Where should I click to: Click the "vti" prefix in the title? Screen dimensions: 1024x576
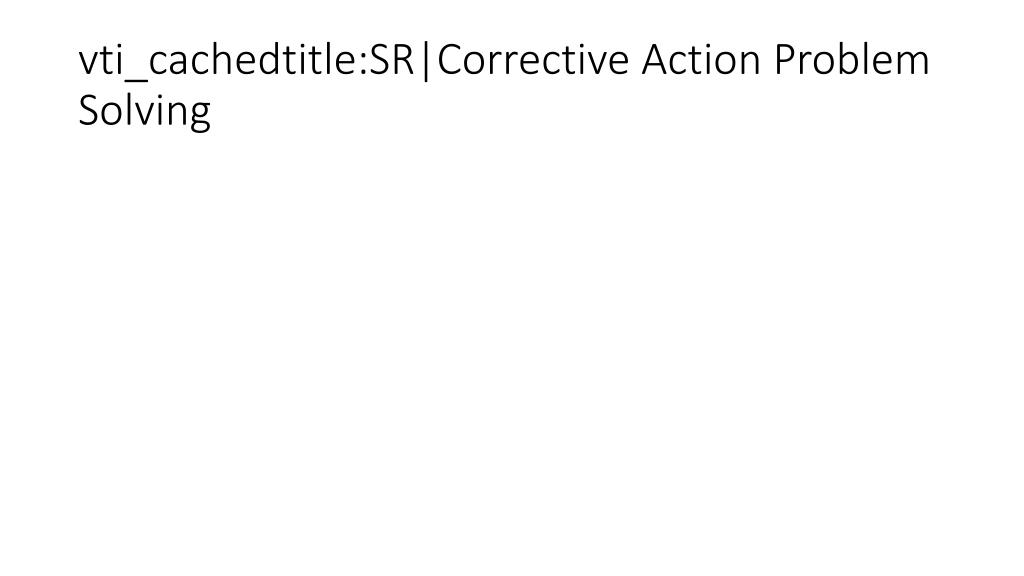coord(100,61)
